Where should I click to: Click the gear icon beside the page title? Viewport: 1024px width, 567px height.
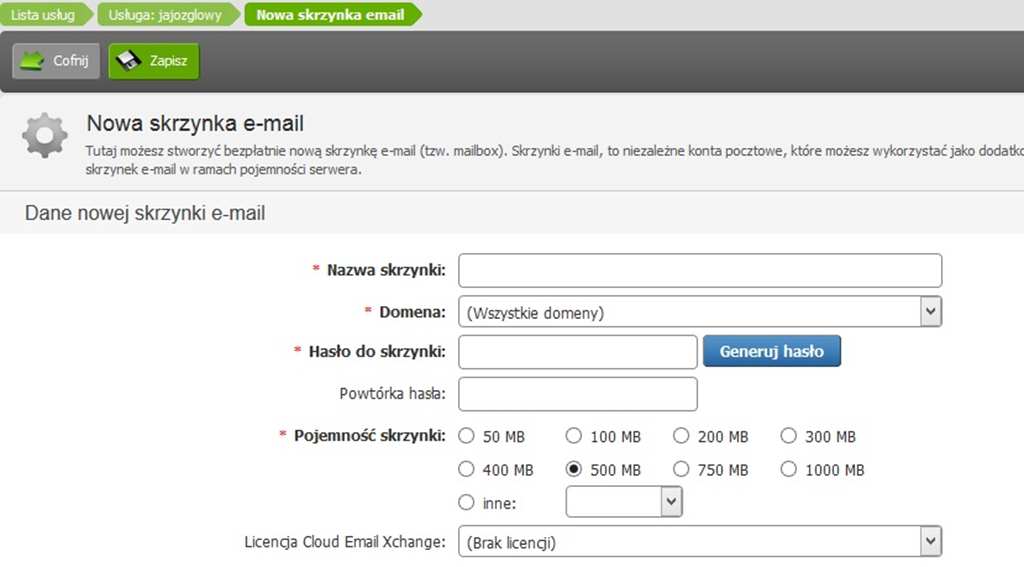click(x=45, y=137)
